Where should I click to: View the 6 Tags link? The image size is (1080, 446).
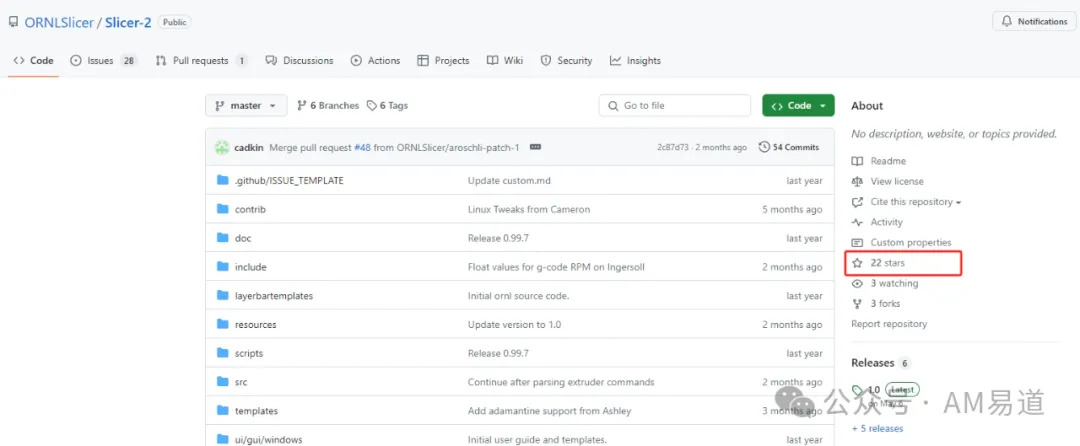coord(387,105)
